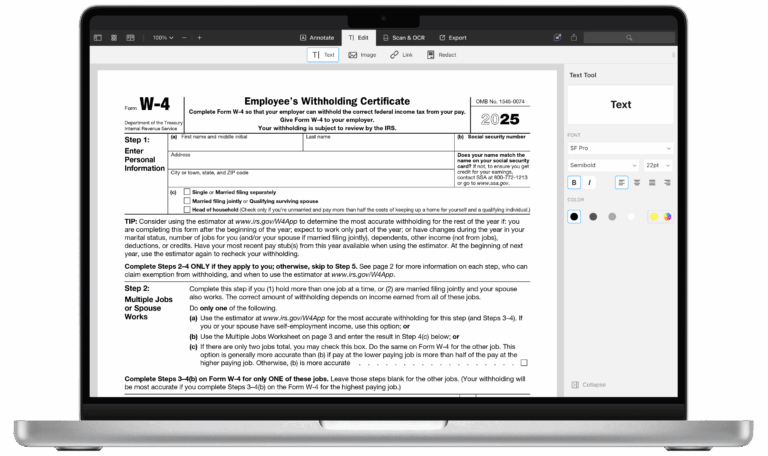Click the First name and middle initial field
This screenshot has height=456, width=768.
point(236,143)
